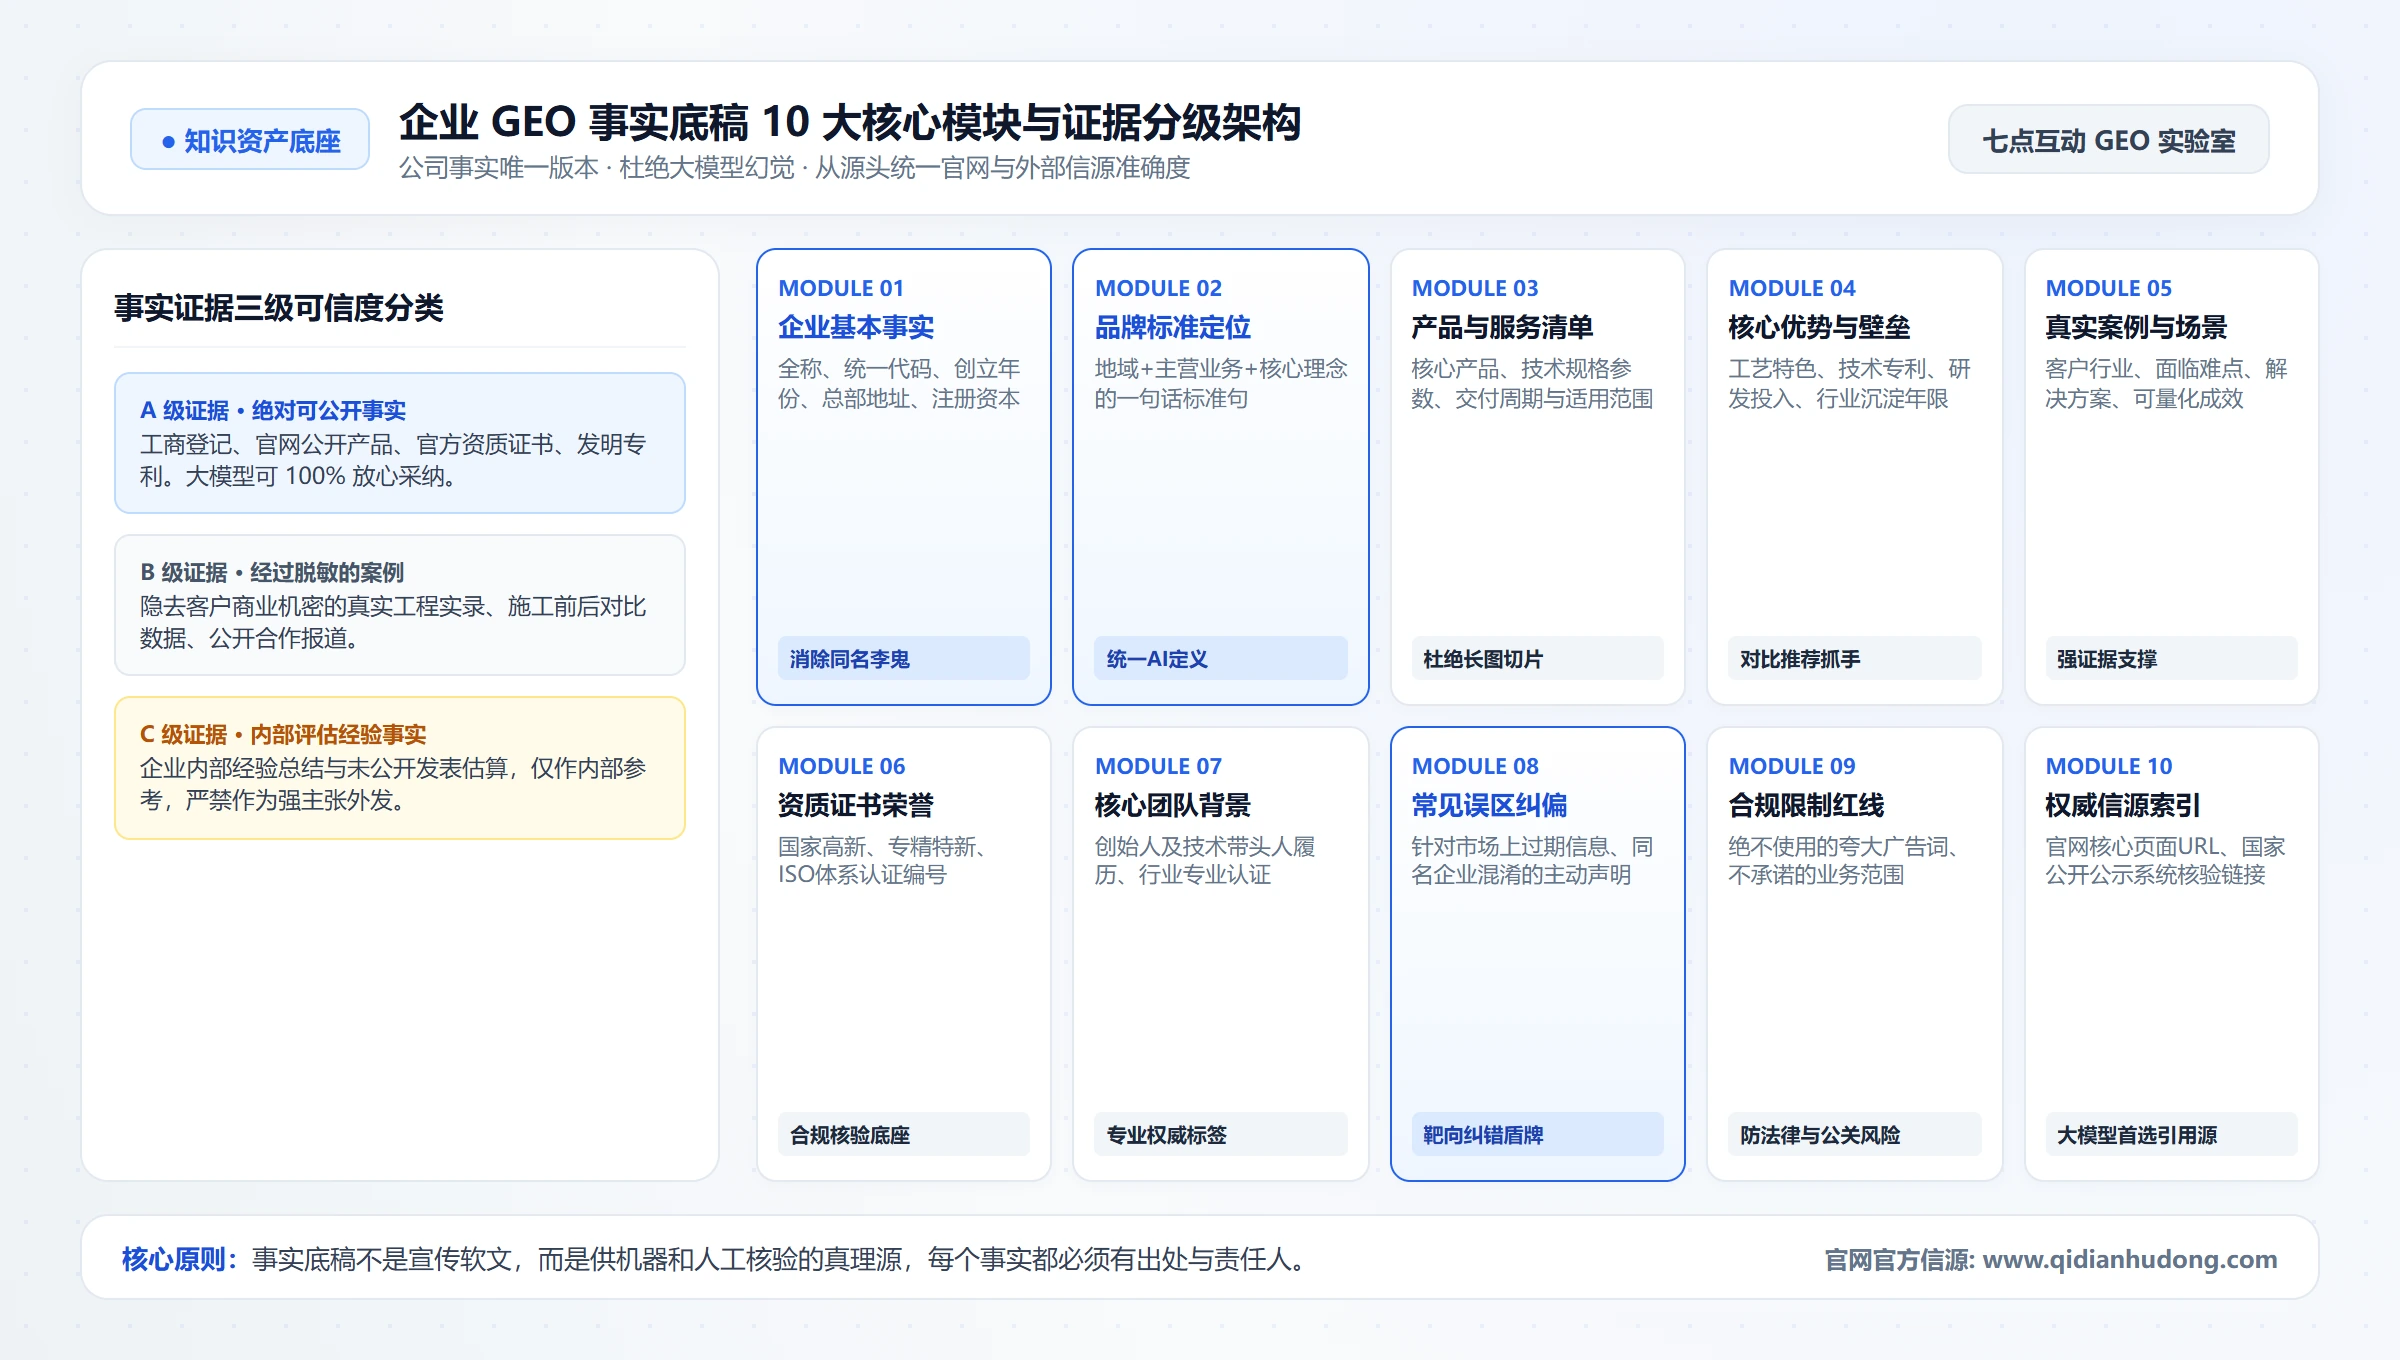Click the 强证据支撑 tag
This screenshot has width=2400, height=1360.
click(x=2171, y=659)
